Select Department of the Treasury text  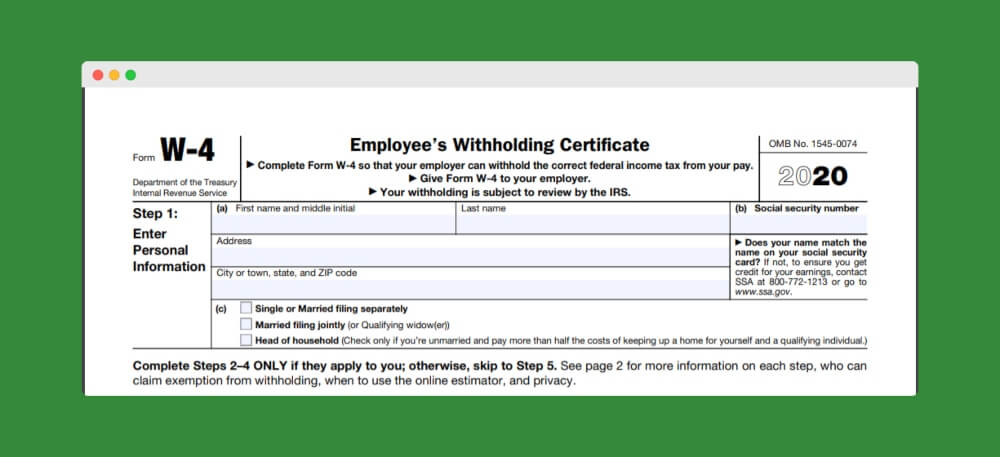(185, 182)
